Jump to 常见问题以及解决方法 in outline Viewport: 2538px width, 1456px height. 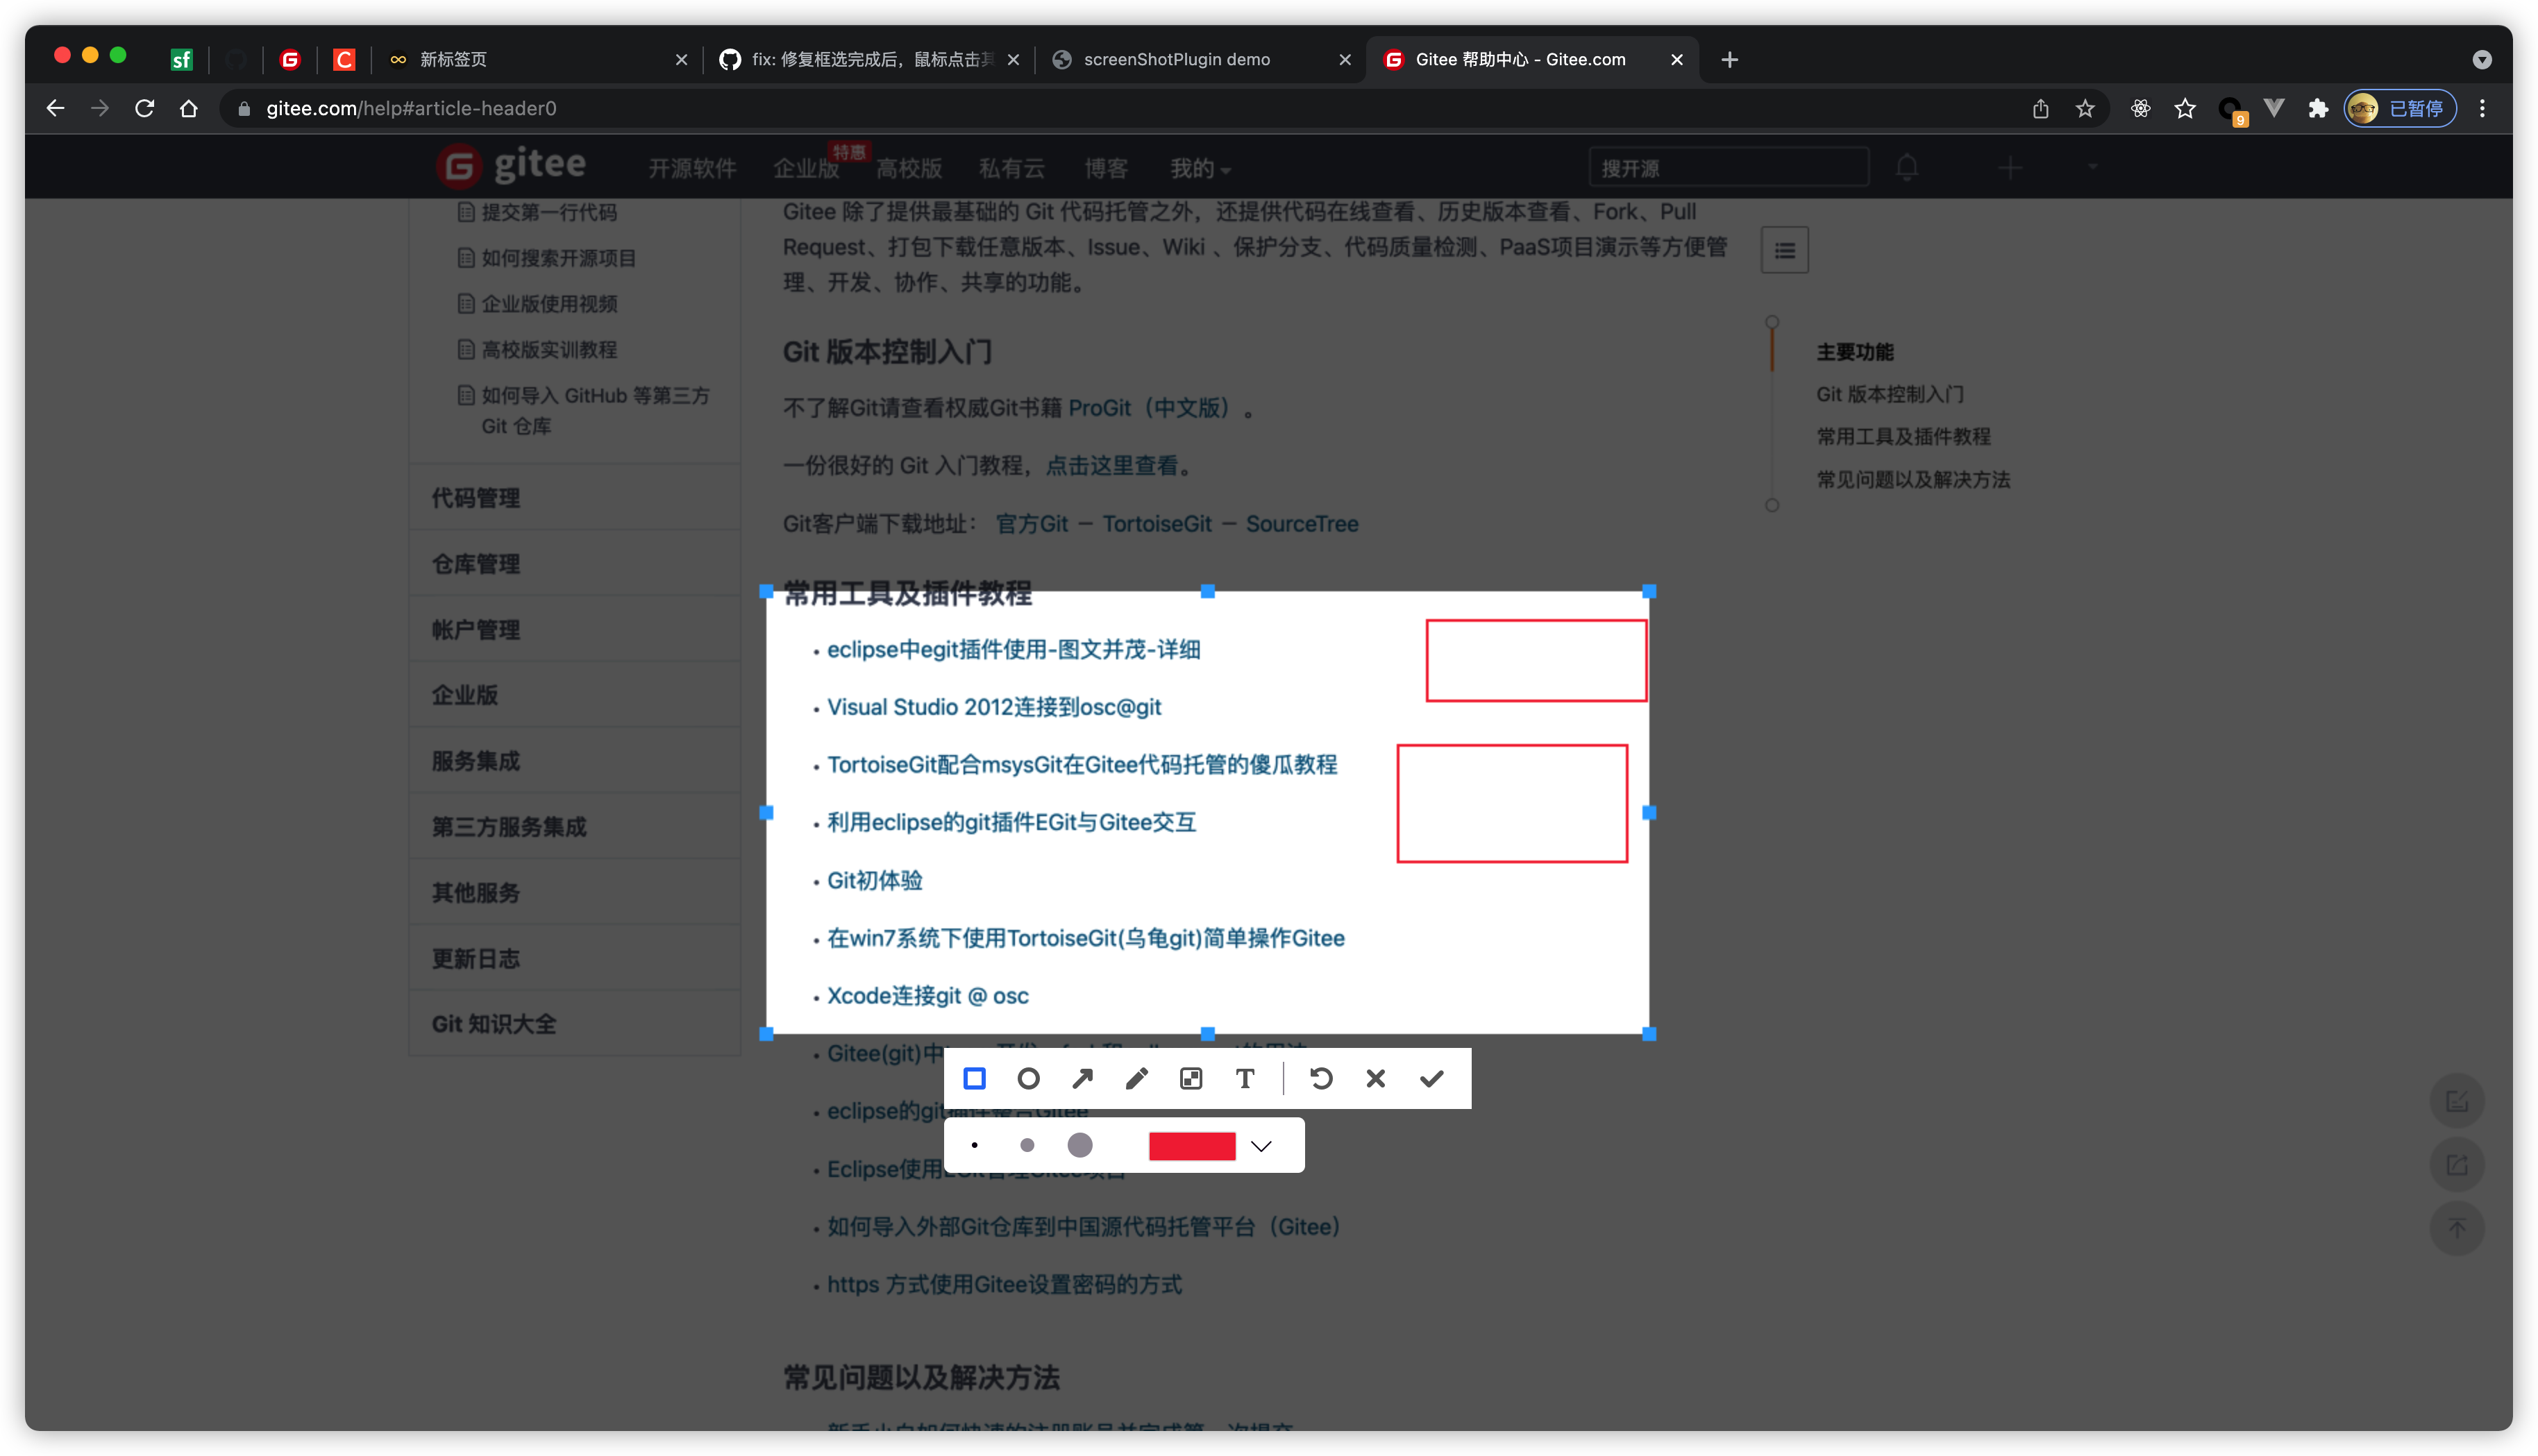click(x=1913, y=480)
